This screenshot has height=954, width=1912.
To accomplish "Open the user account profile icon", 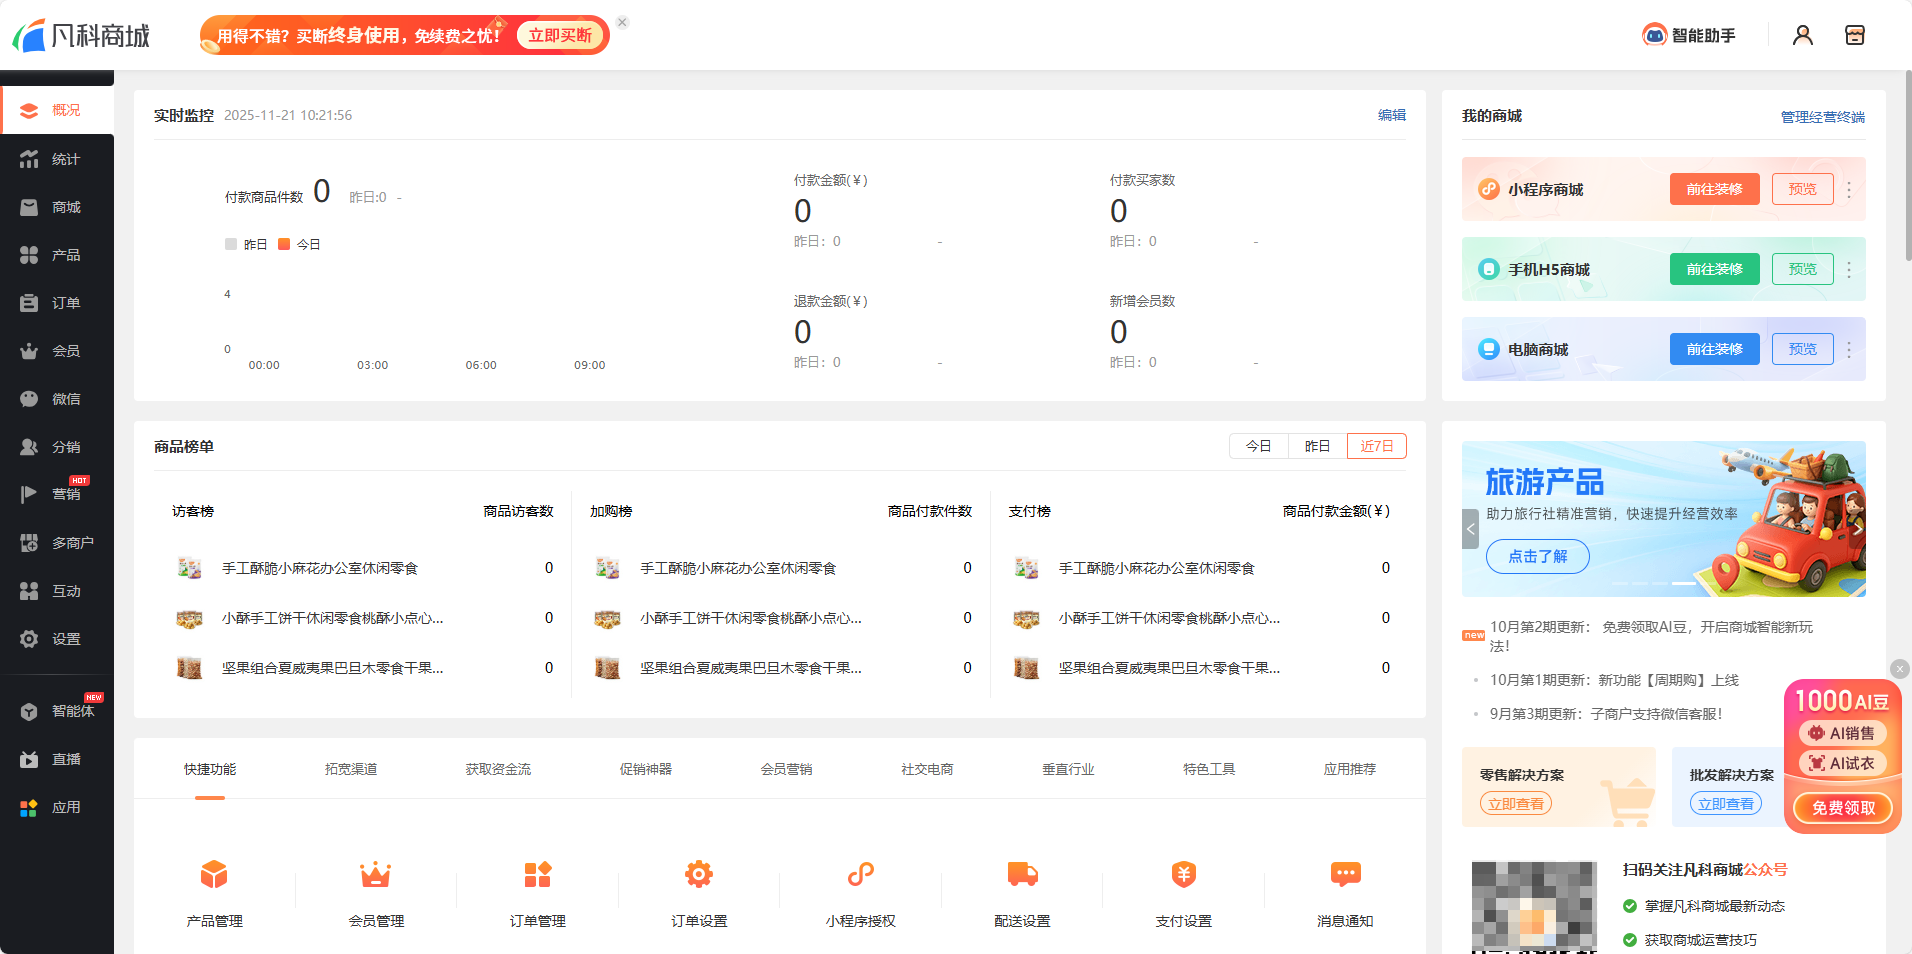I will [1802, 36].
